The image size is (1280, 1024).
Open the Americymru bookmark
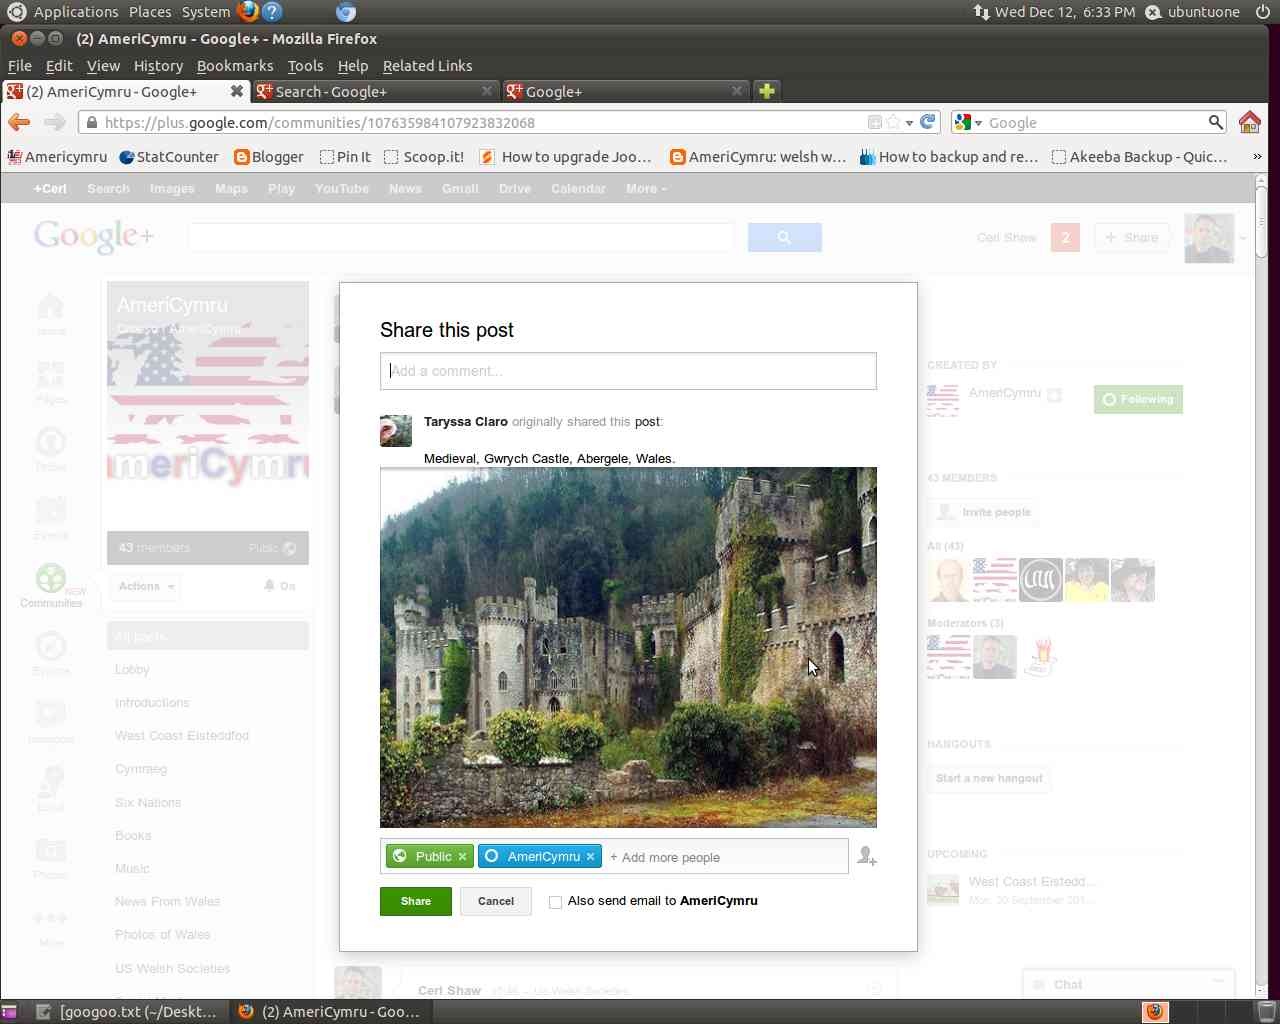pos(57,157)
